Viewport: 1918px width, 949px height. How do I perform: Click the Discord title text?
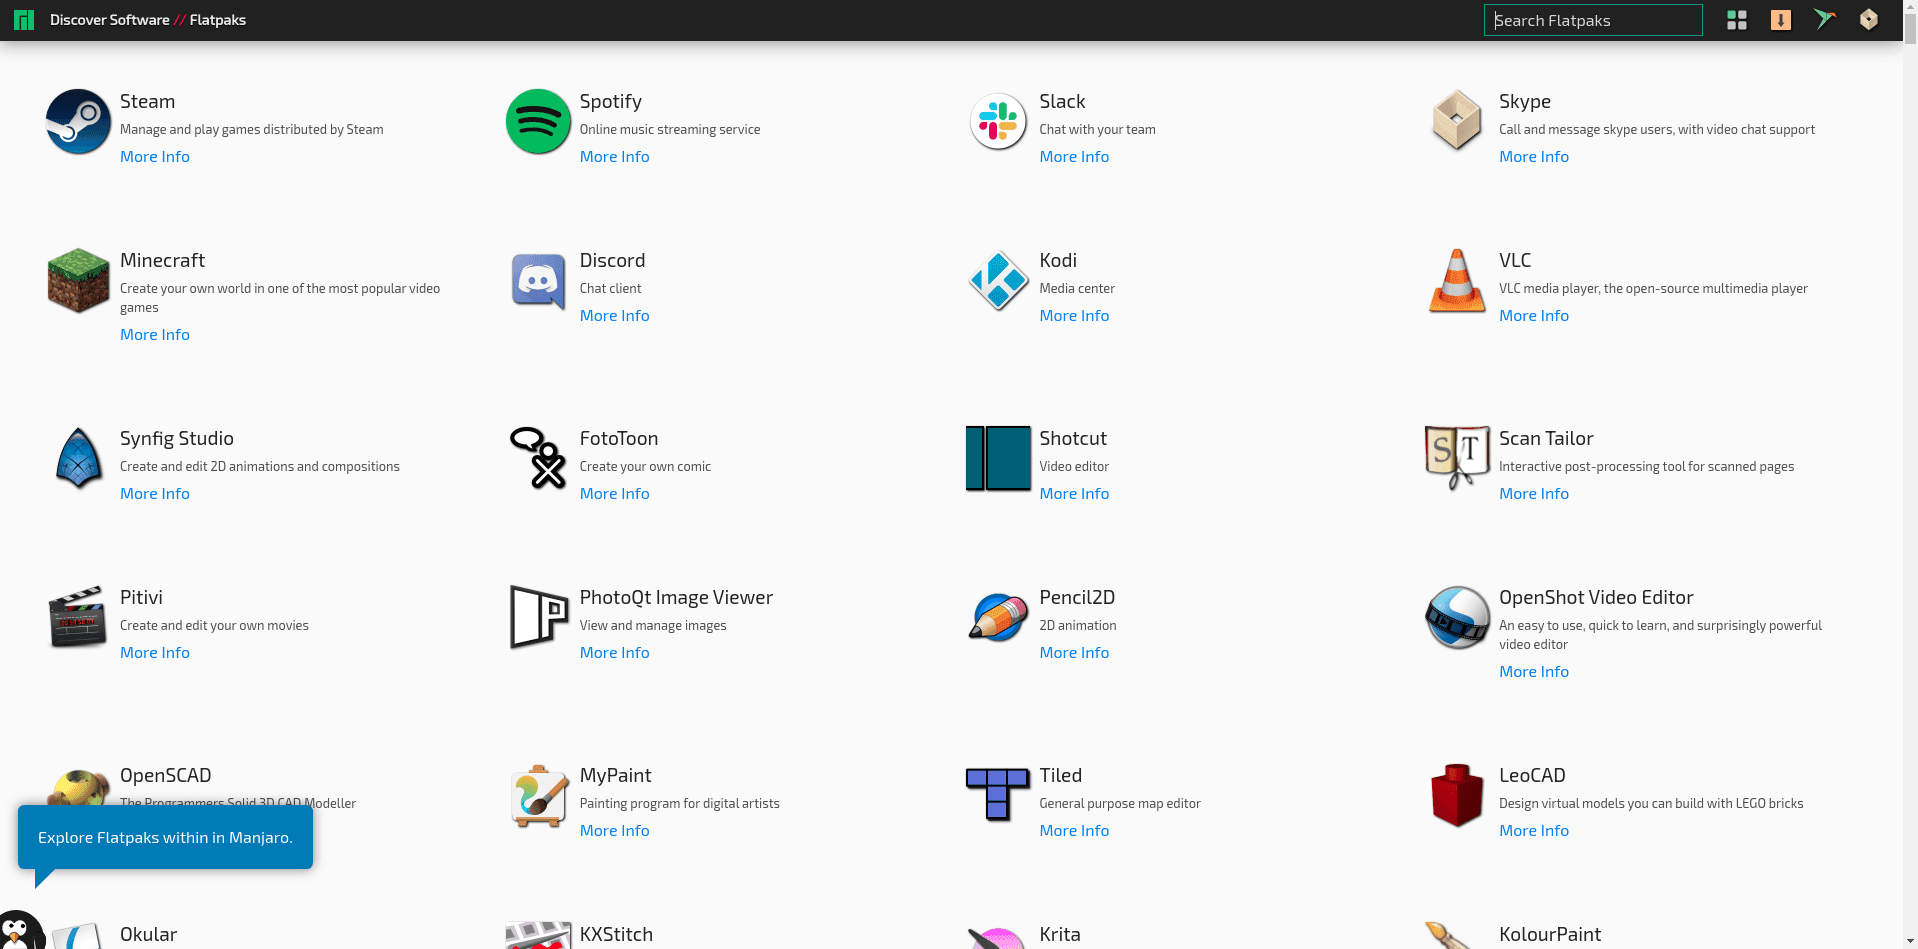tap(613, 261)
